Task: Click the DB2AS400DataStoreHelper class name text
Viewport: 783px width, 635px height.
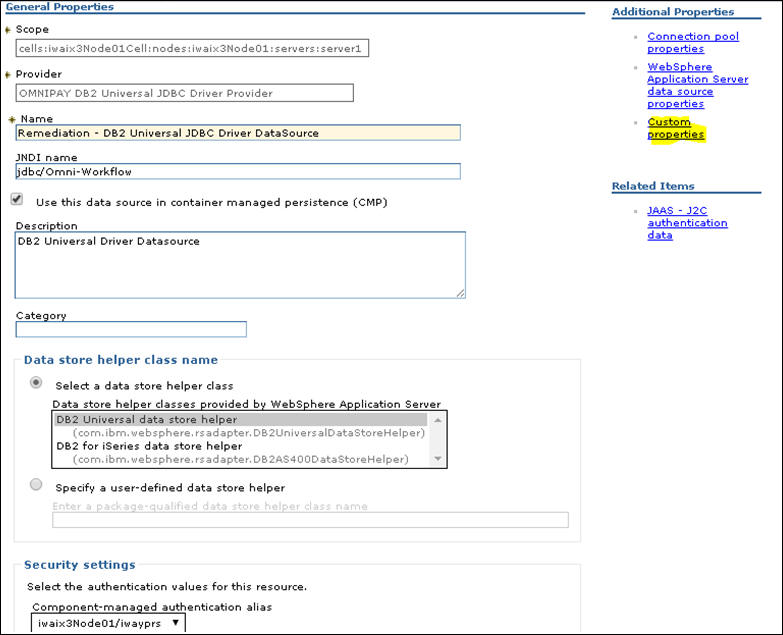Action: pyautogui.click(x=240, y=459)
